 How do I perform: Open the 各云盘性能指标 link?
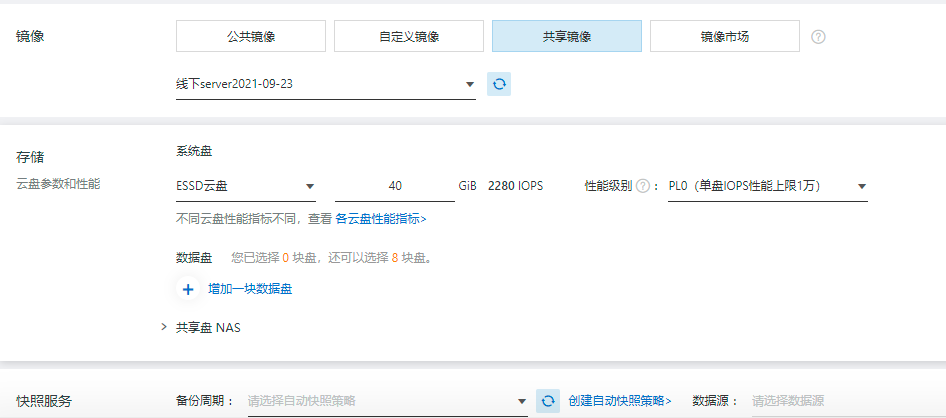(x=380, y=218)
